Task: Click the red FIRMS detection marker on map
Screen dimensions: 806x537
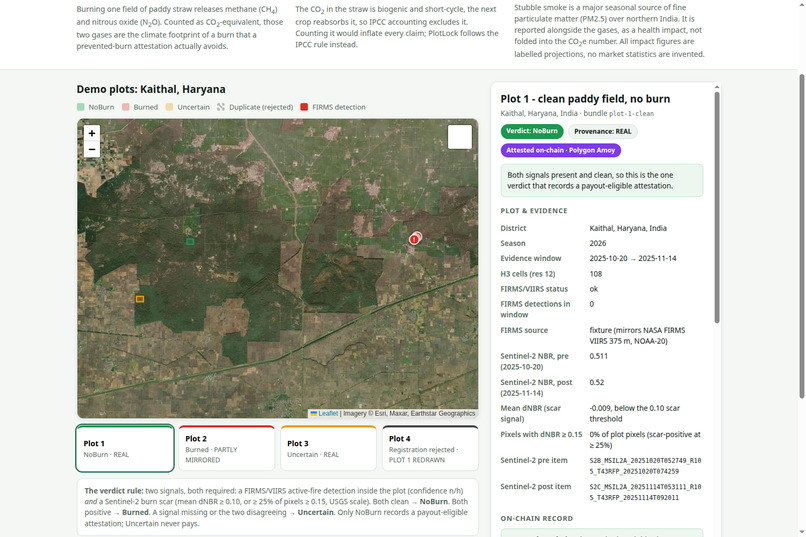Action: (x=414, y=239)
